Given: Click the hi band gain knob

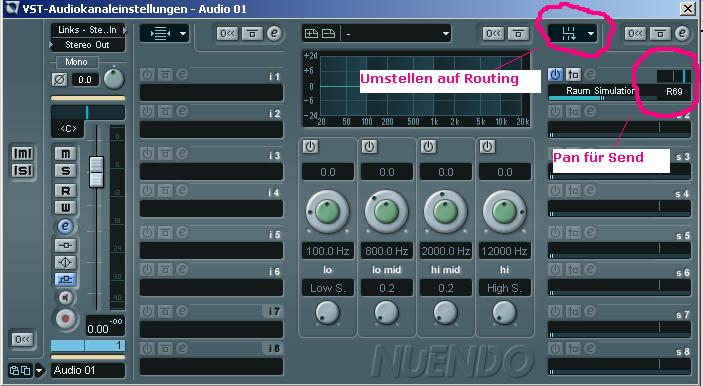Looking at the screenshot, I should pyautogui.click(x=505, y=212).
